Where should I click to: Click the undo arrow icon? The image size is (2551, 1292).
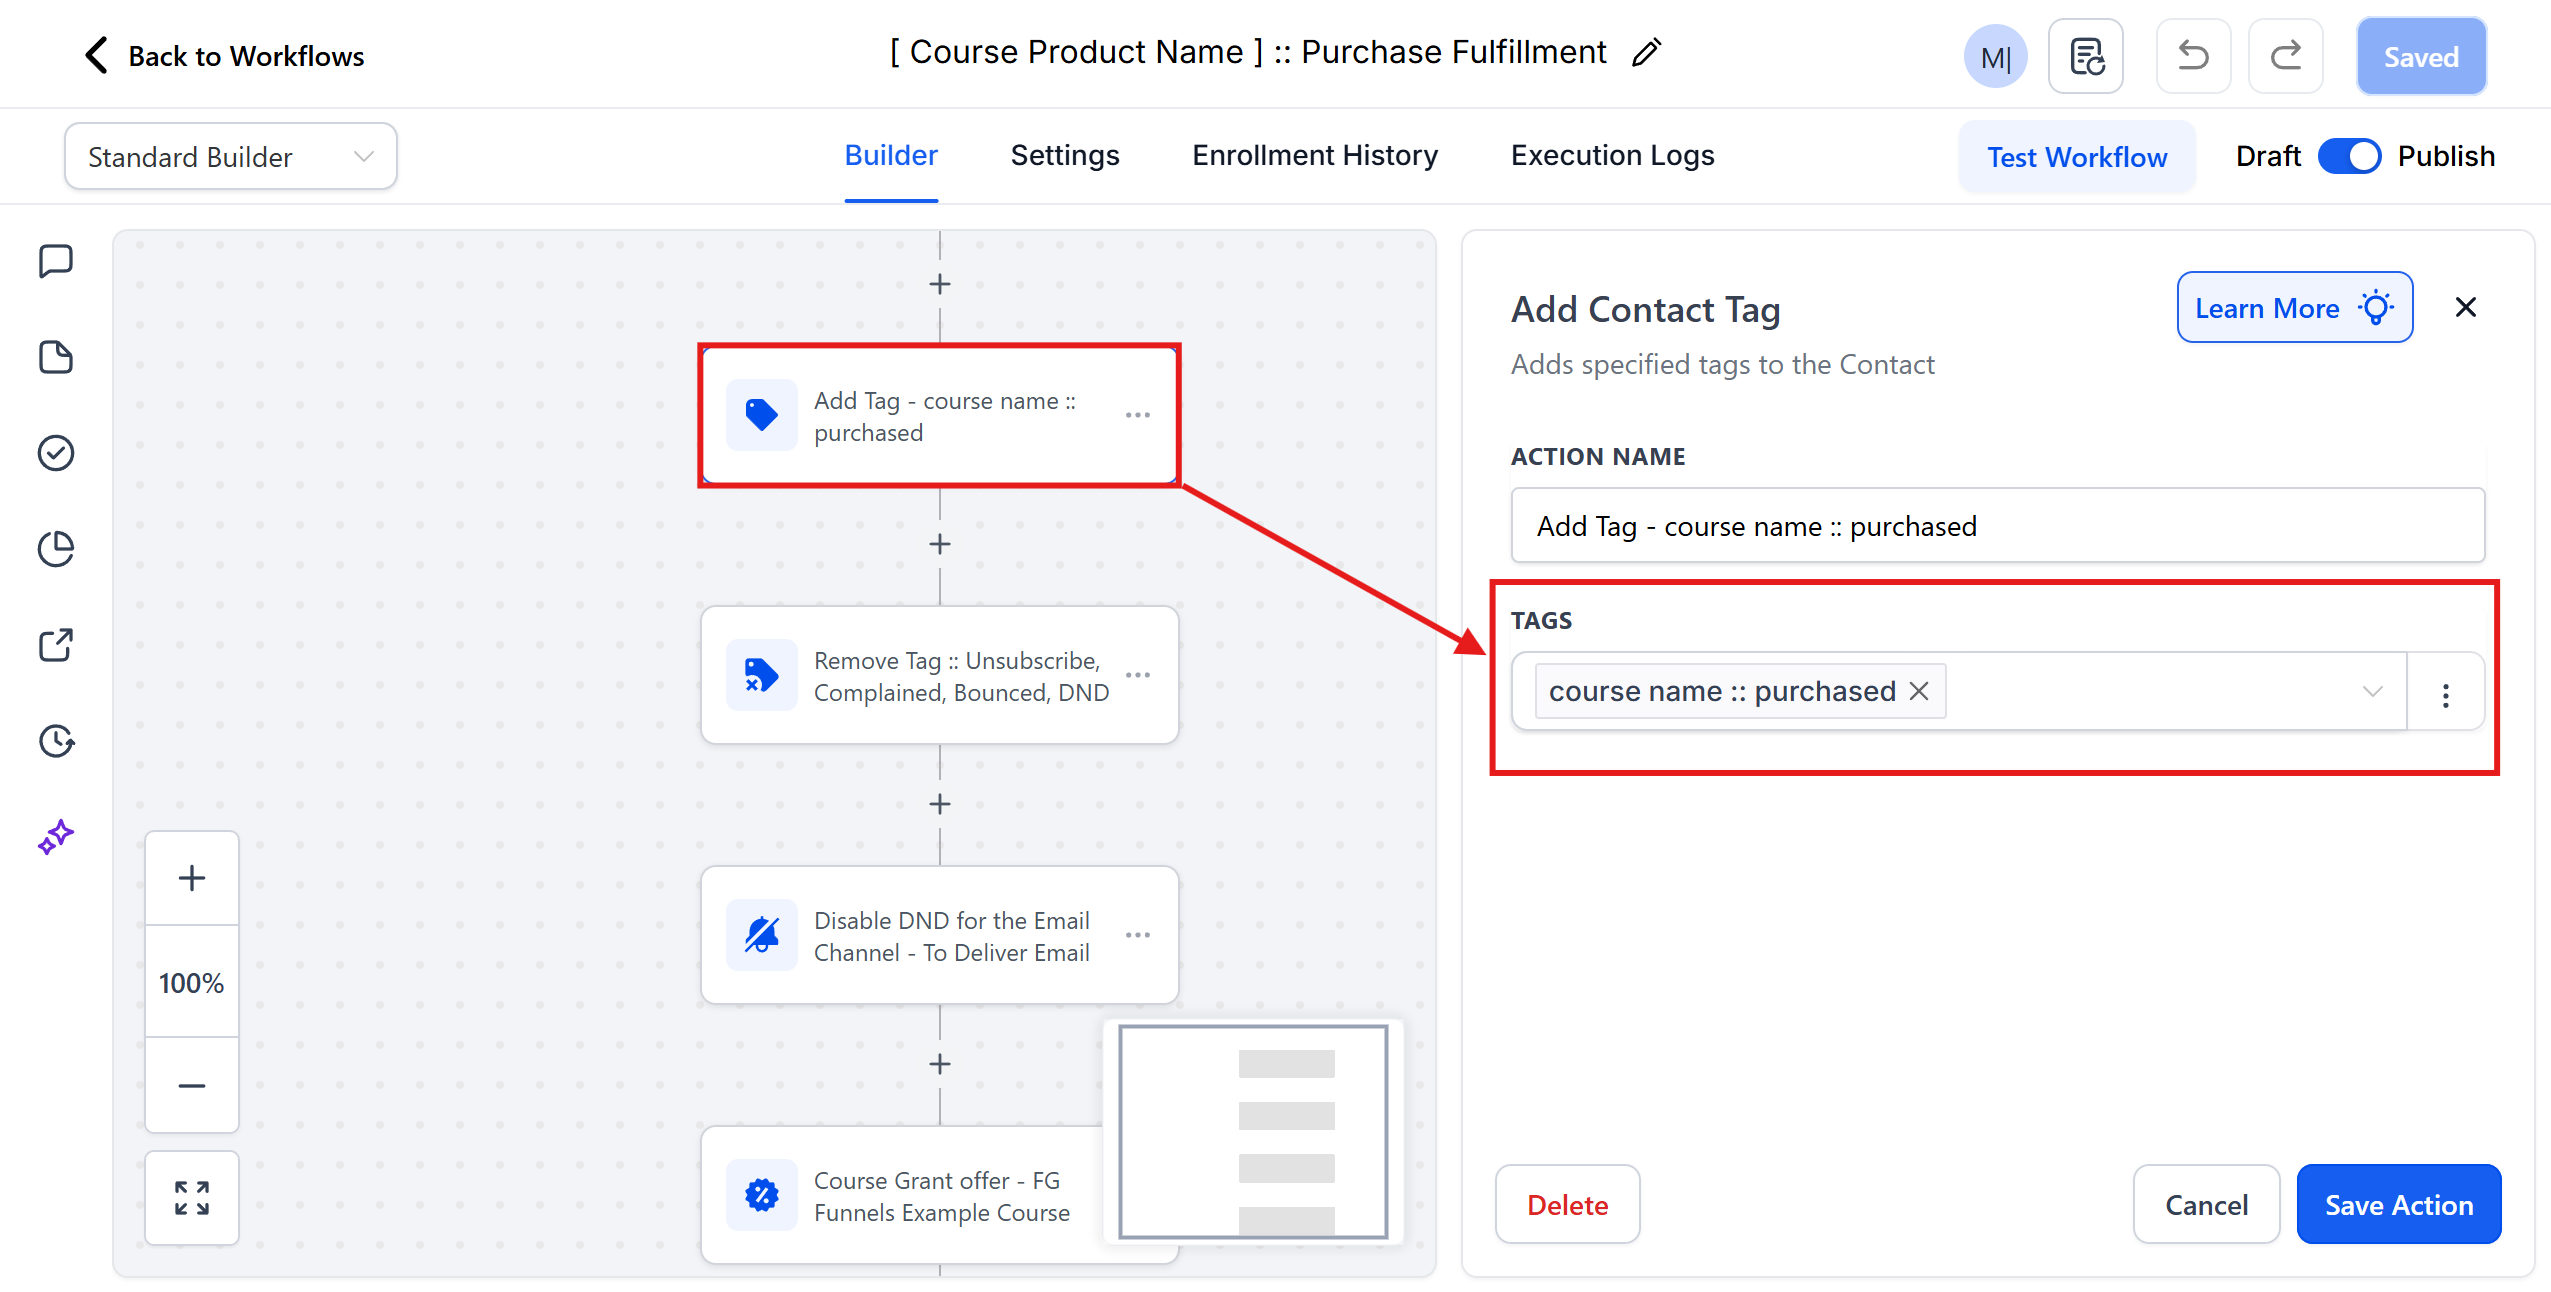[2192, 56]
